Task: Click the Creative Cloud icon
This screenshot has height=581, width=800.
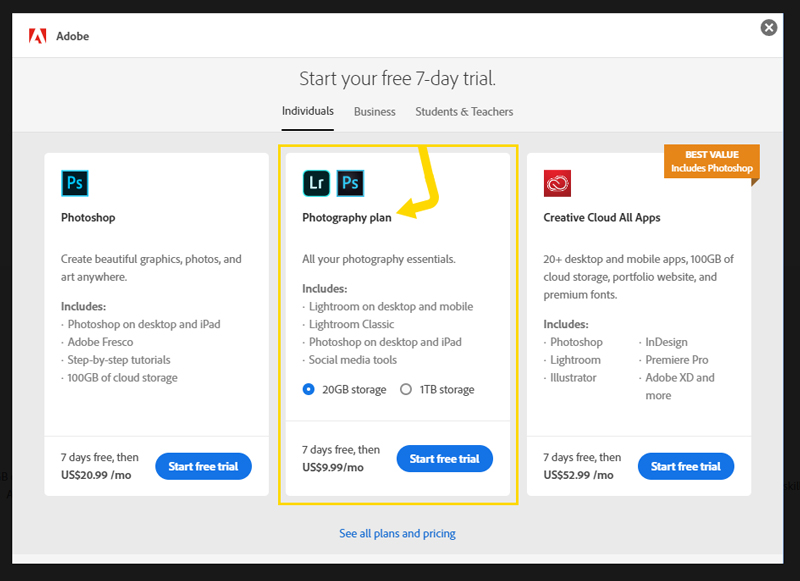Action: 557,183
